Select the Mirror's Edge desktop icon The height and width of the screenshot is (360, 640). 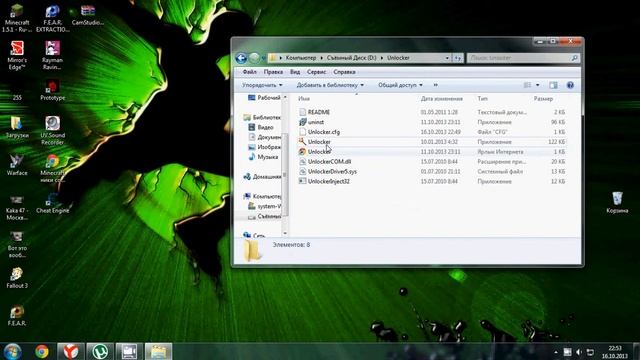coord(17,55)
